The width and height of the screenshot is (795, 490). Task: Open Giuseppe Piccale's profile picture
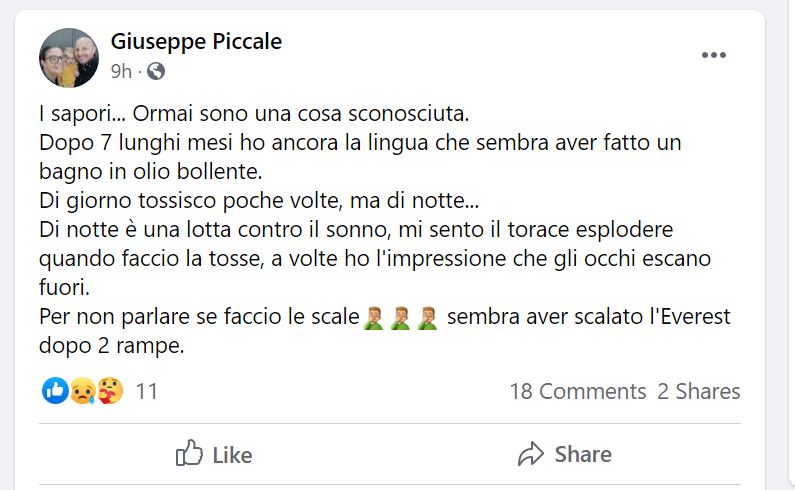tap(69, 57)
